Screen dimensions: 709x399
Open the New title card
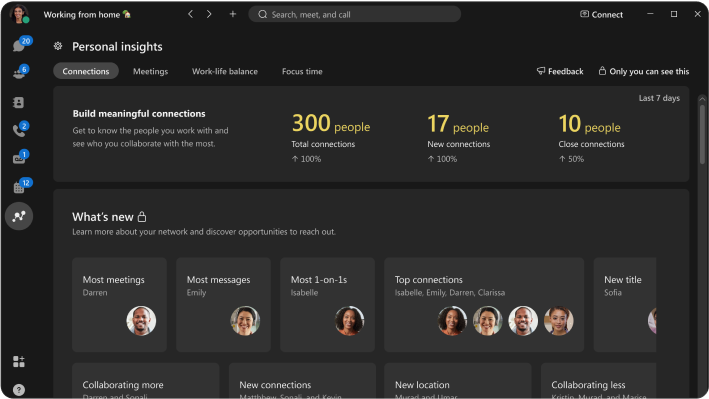625,304
